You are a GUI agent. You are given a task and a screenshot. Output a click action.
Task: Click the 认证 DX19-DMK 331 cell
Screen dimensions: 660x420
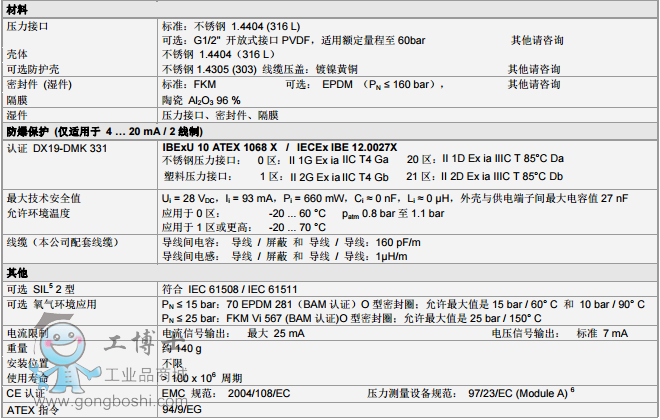pos(56,147)
